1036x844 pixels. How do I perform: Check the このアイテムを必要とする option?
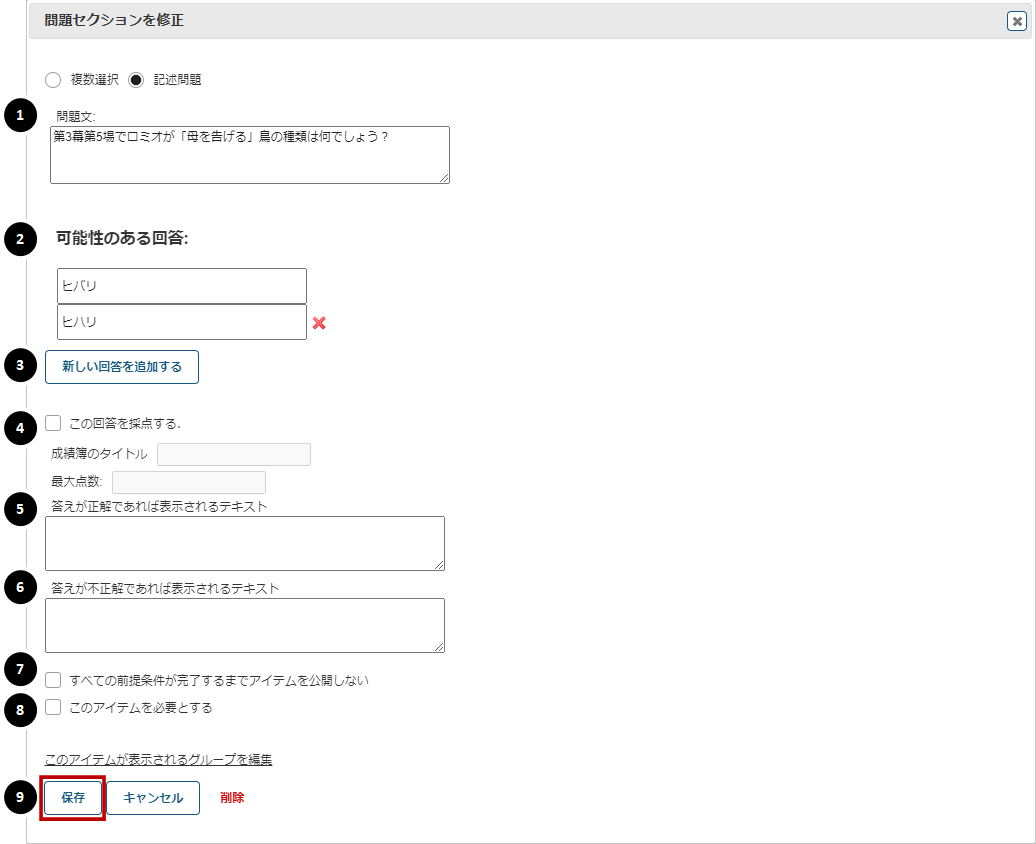[53, 707]
